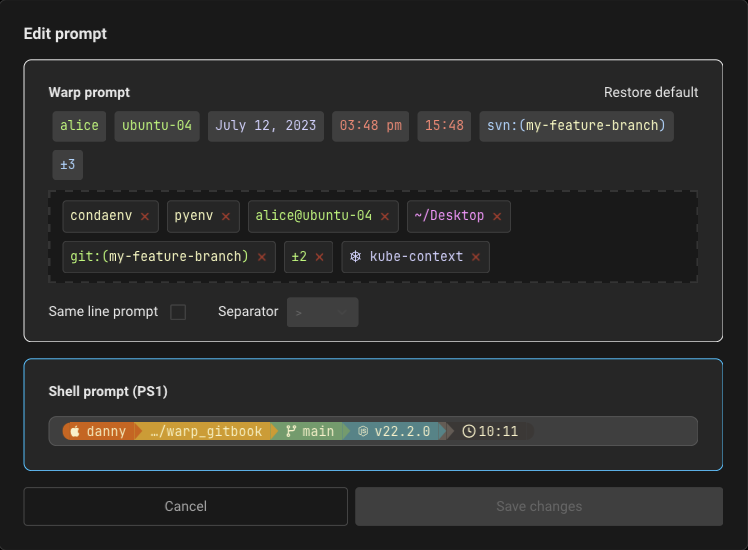Open the Separator dropdown
748x550 pixels.
(x=322, y=312)
